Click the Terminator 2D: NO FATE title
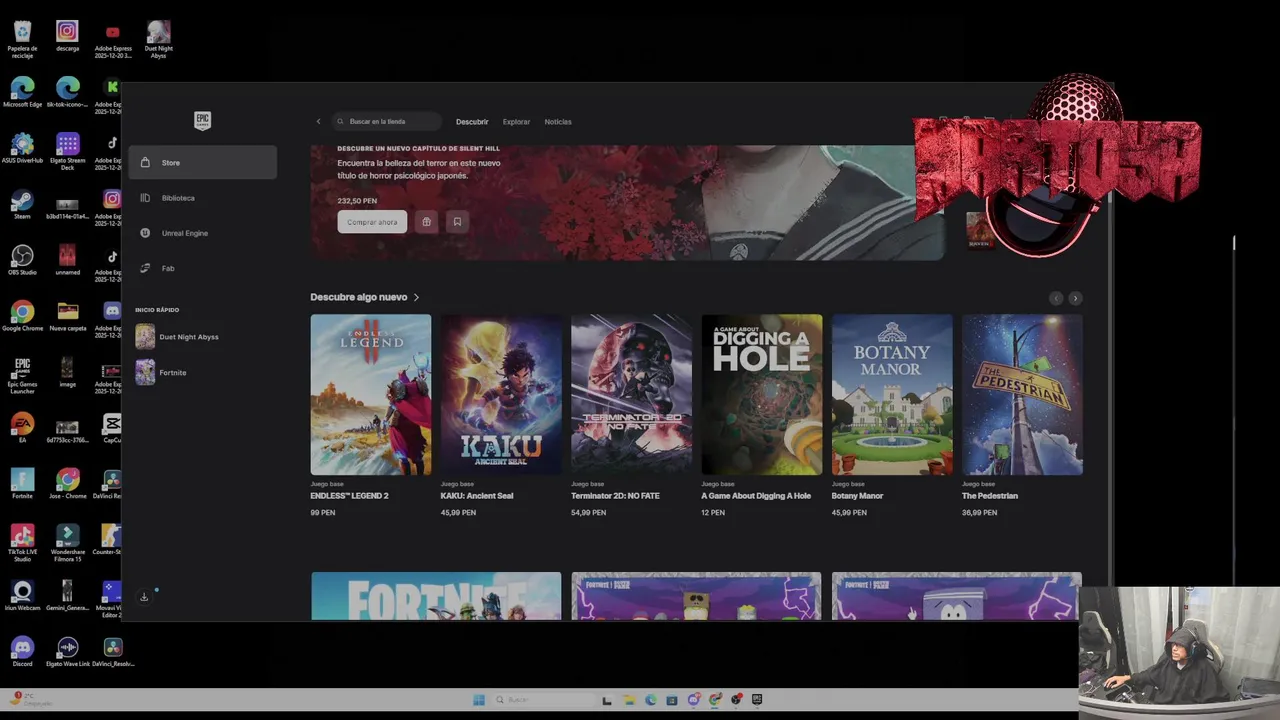 615,496
